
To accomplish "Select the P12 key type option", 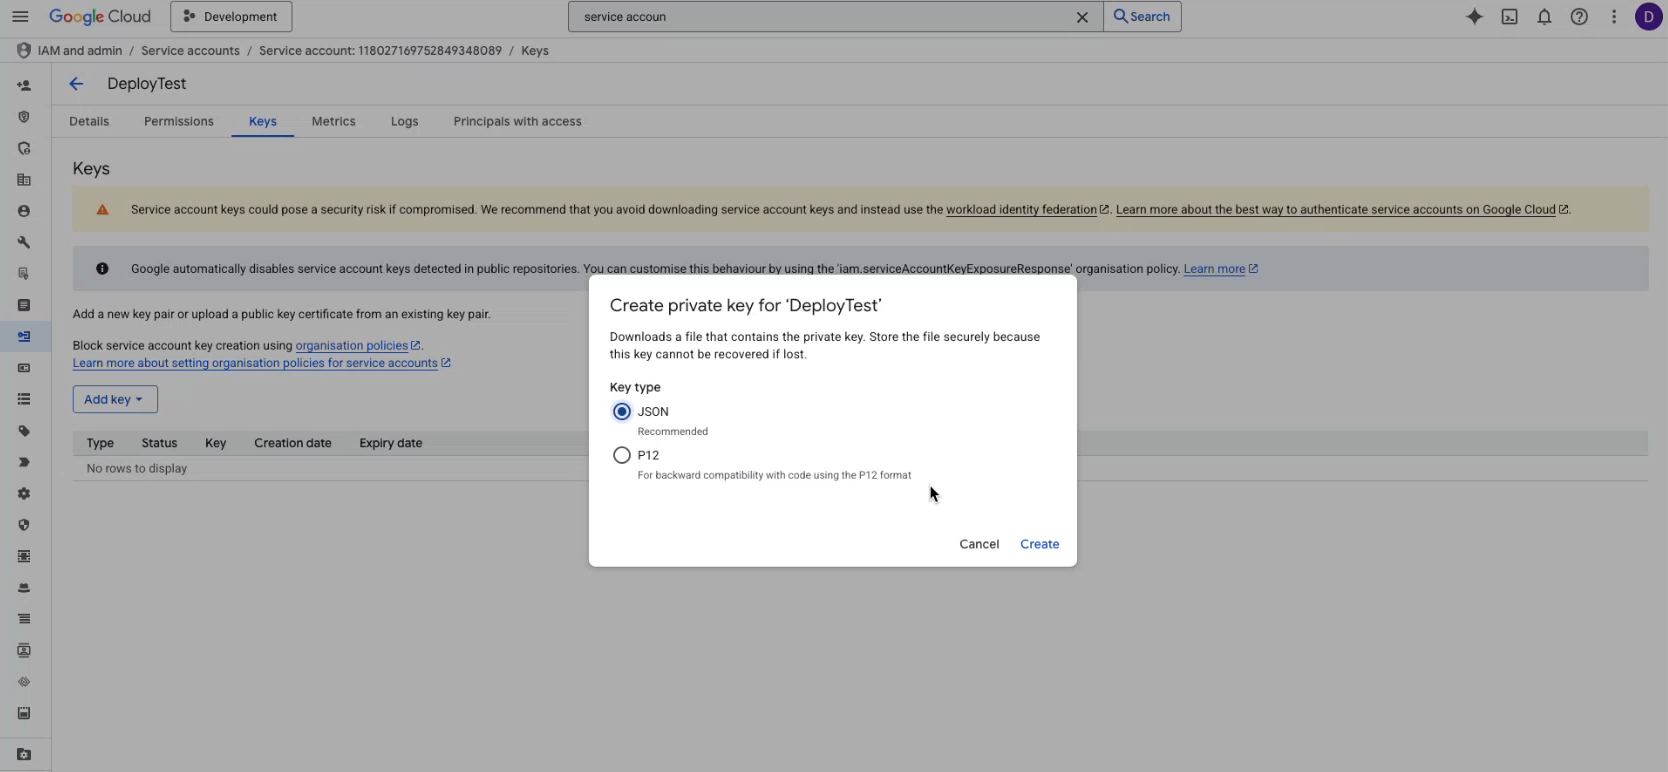I will pyautogui.click(x=622, y=456).
